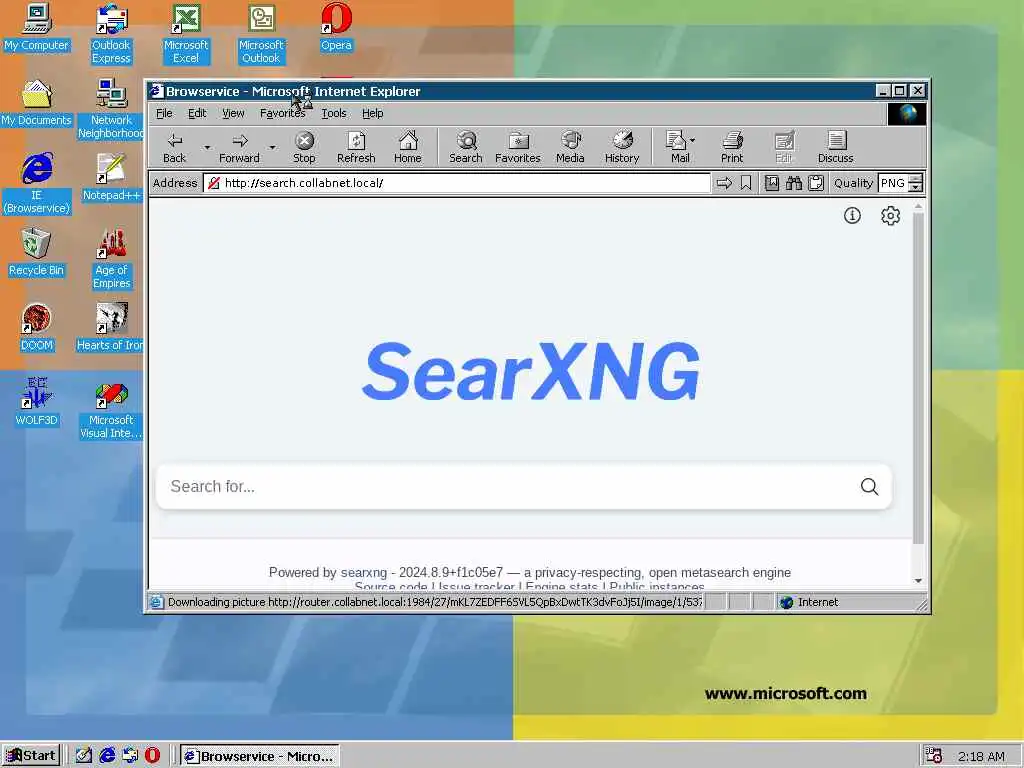Click the system tray scheduler icon
Screen dimensions: 1024x768
(934, 756)
